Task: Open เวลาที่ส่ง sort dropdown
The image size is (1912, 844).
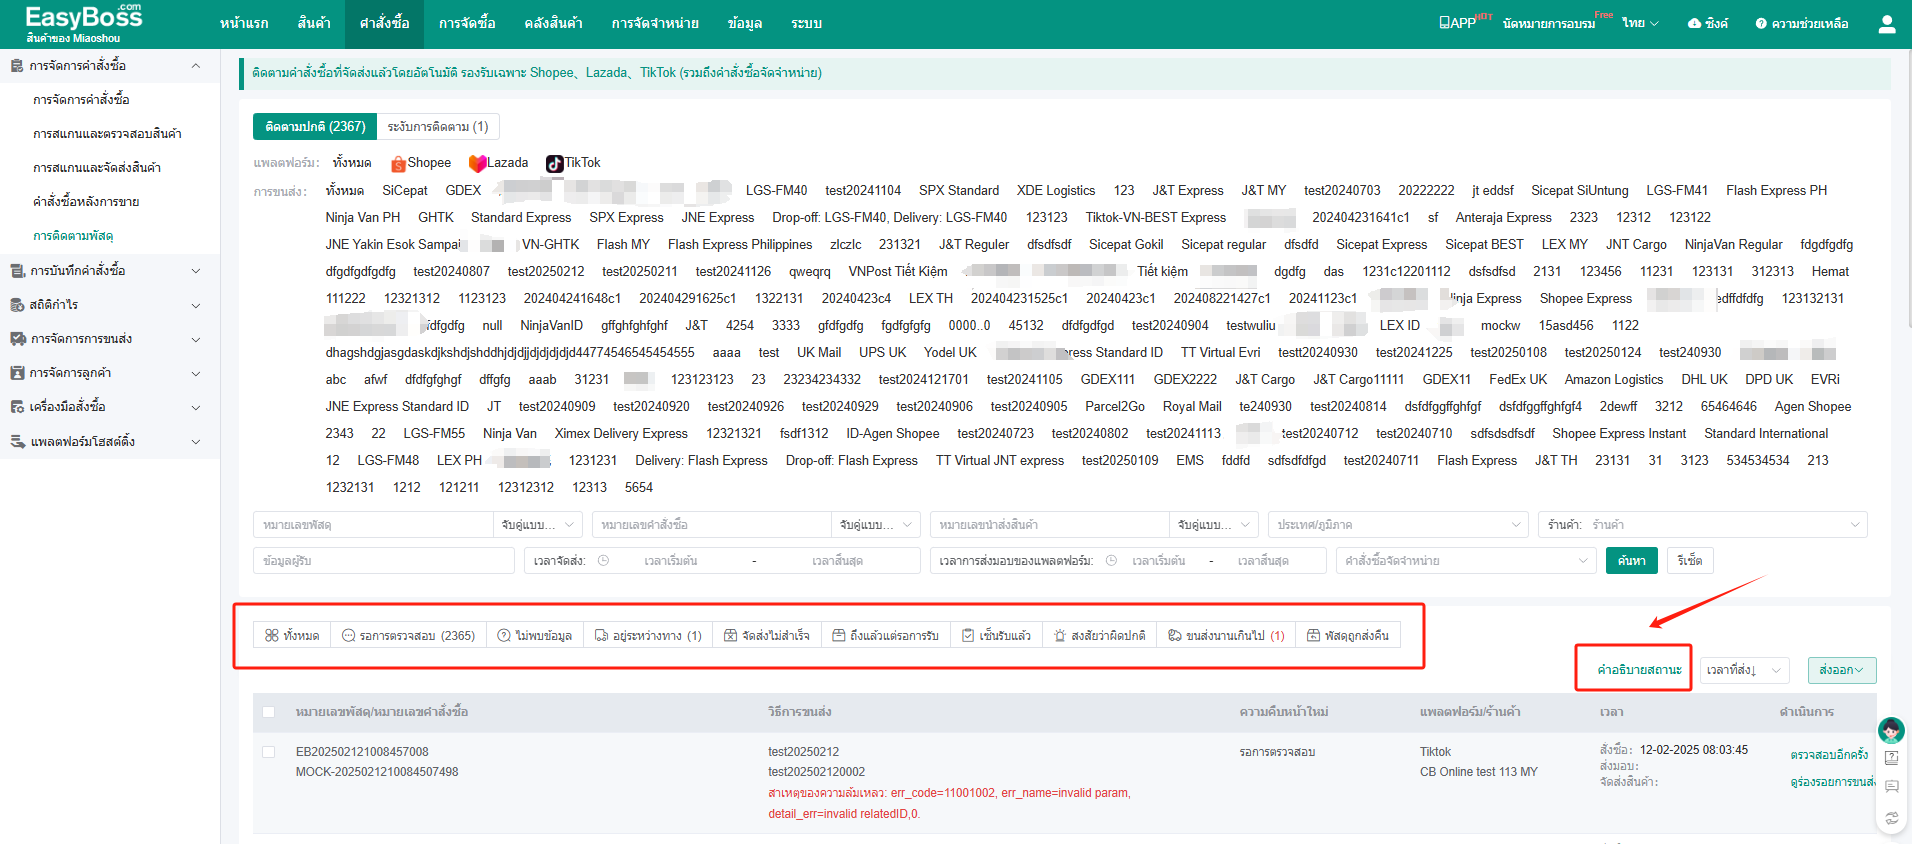Action: (1744, 670)
